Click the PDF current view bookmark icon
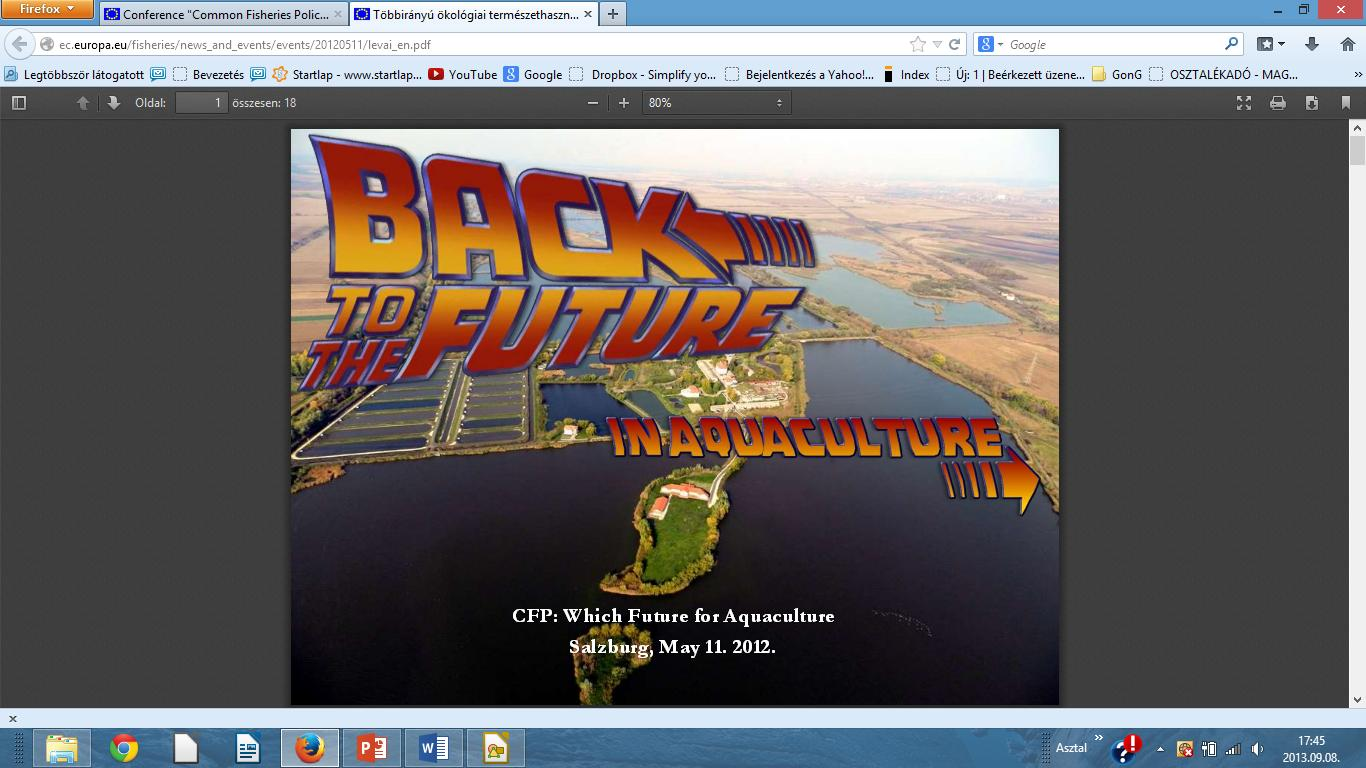This screenshot has height=768, width=1366. 1345,103
